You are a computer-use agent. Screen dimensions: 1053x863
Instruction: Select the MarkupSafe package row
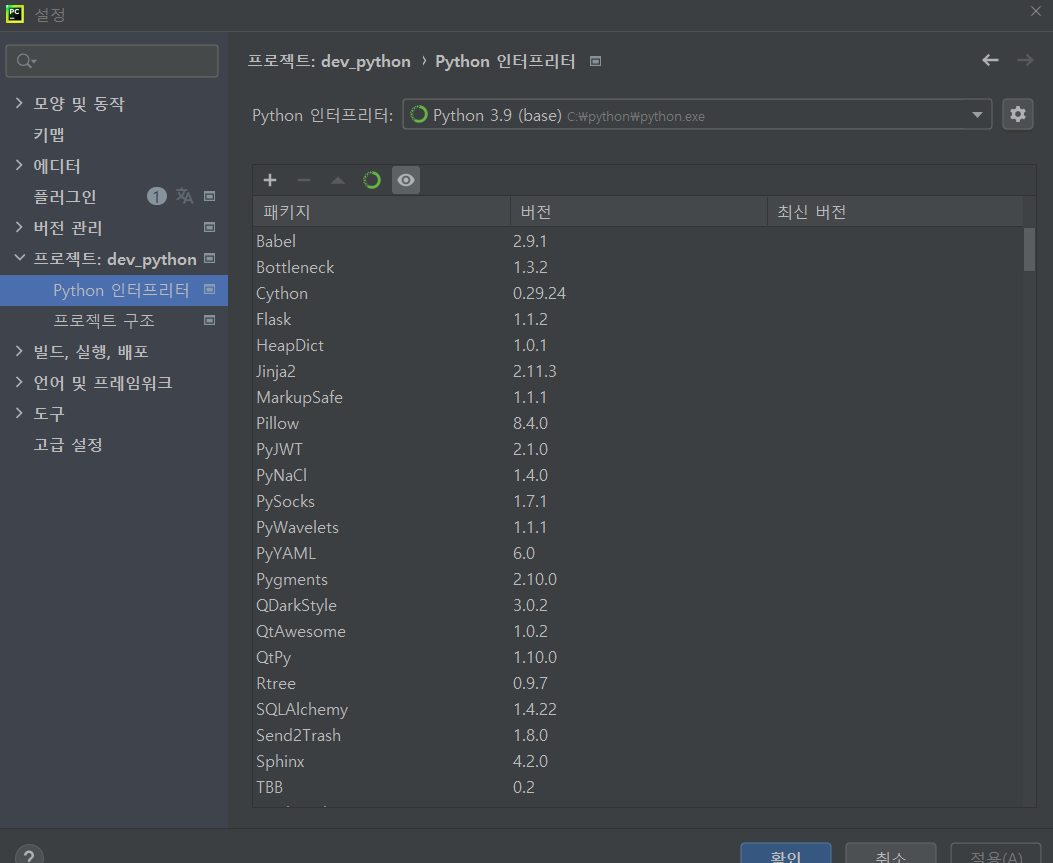coord(638,398)
